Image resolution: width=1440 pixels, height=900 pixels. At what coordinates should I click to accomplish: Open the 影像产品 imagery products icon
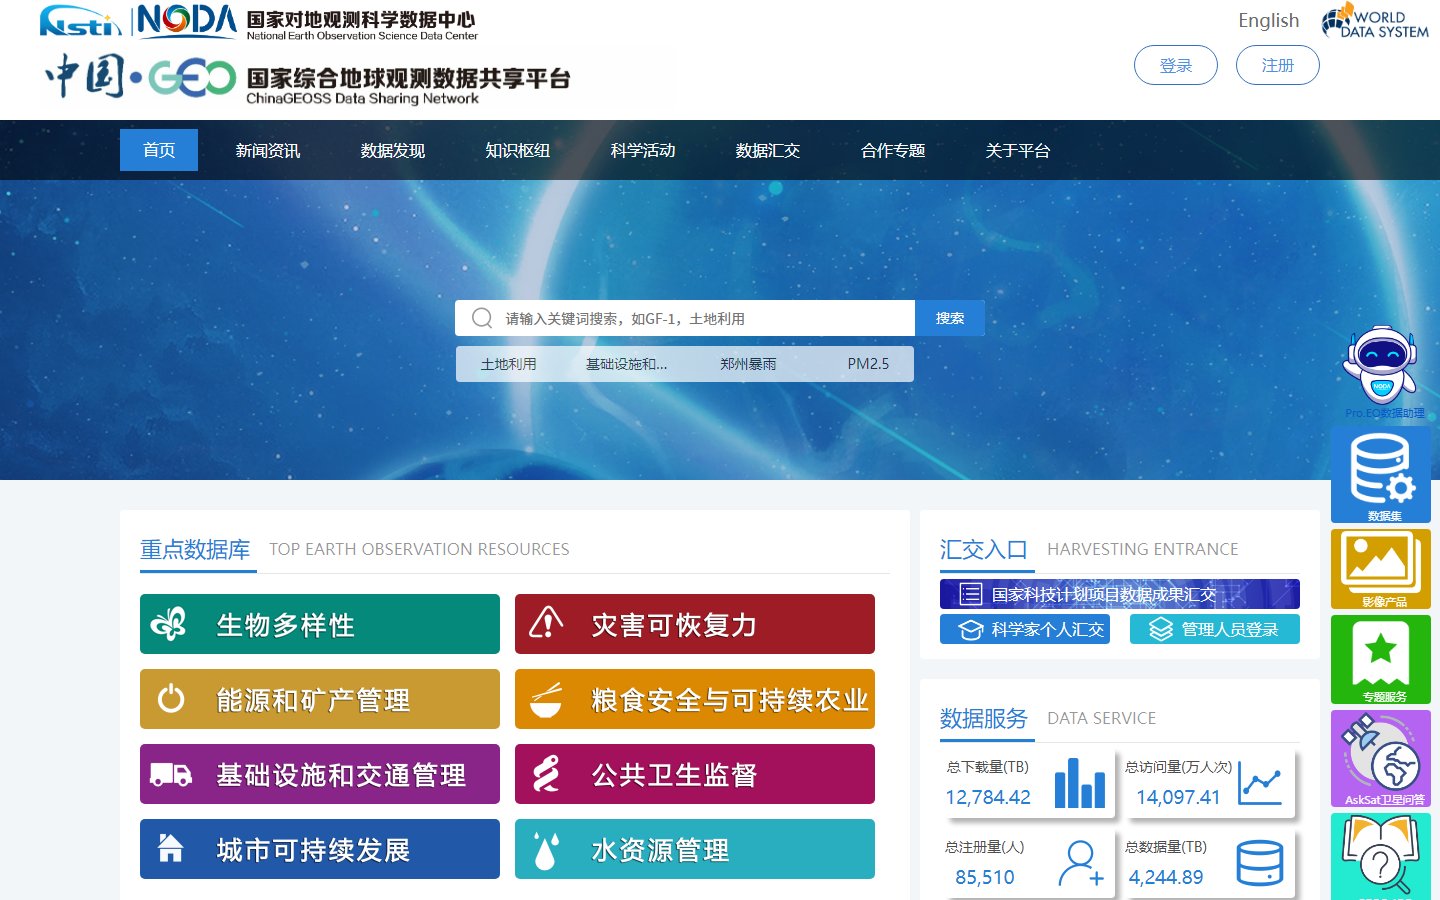click(1381, 569)
